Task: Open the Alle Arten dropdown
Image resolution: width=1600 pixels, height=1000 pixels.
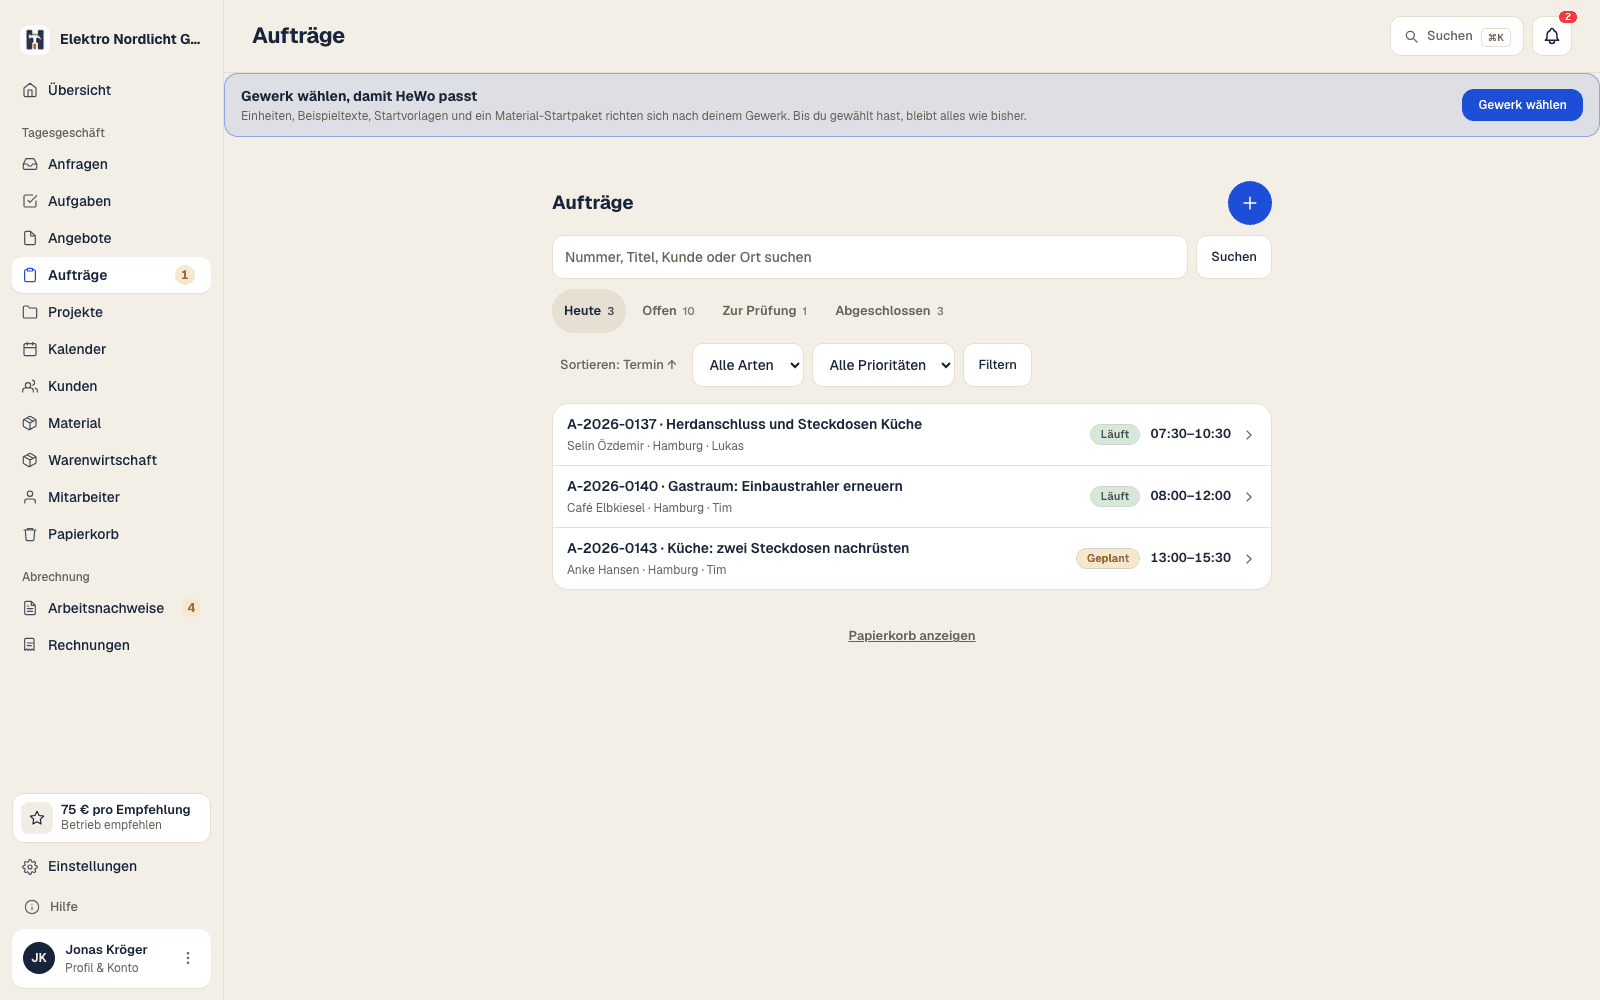Action: (x=748, y=365)
